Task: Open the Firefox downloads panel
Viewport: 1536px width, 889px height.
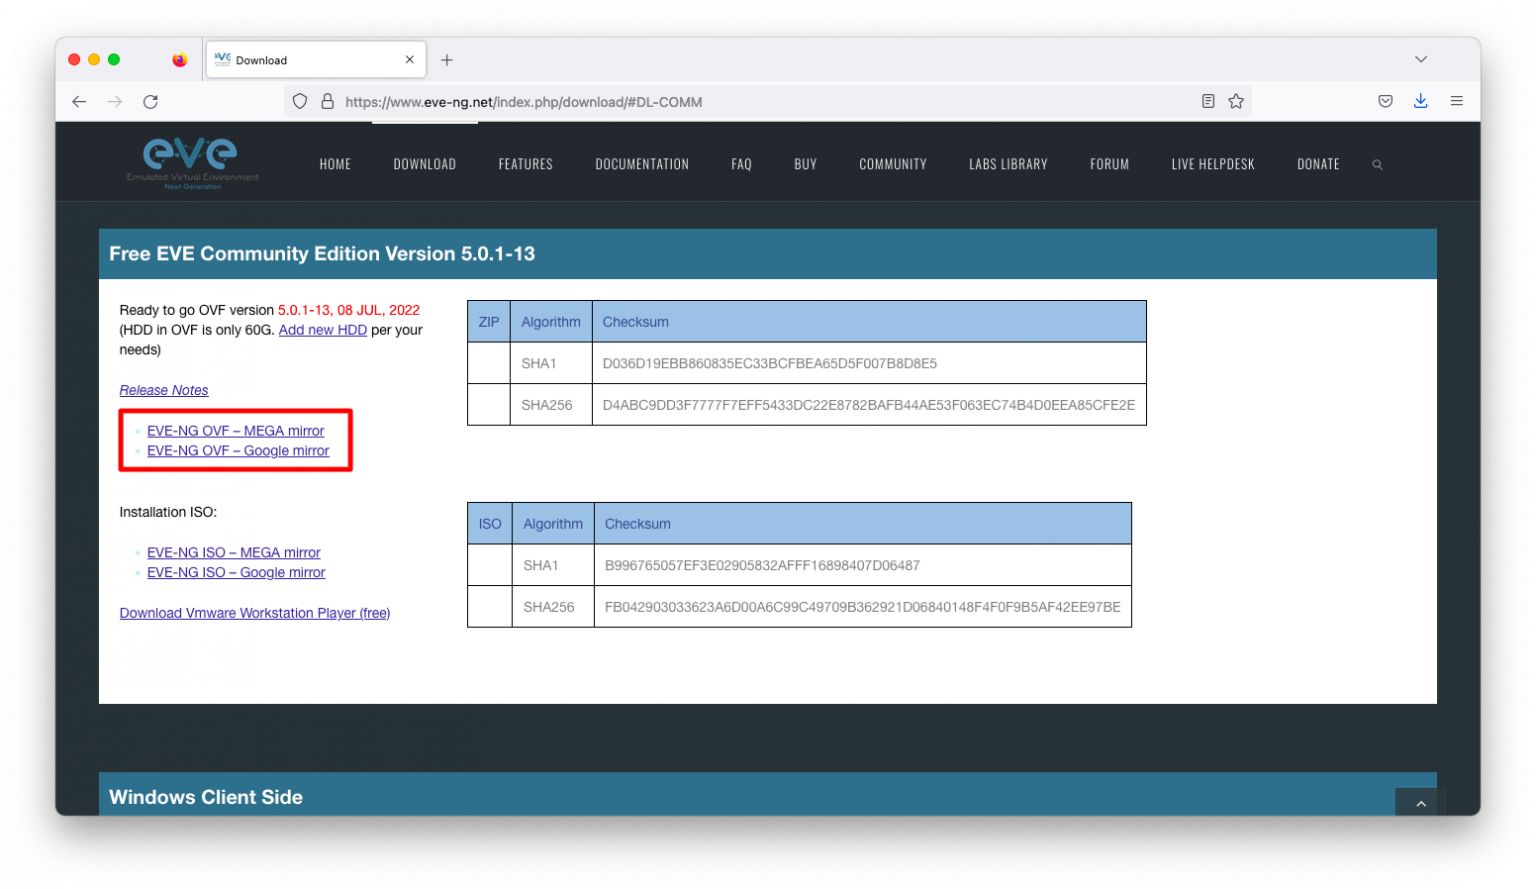Action: (1420, 101)
